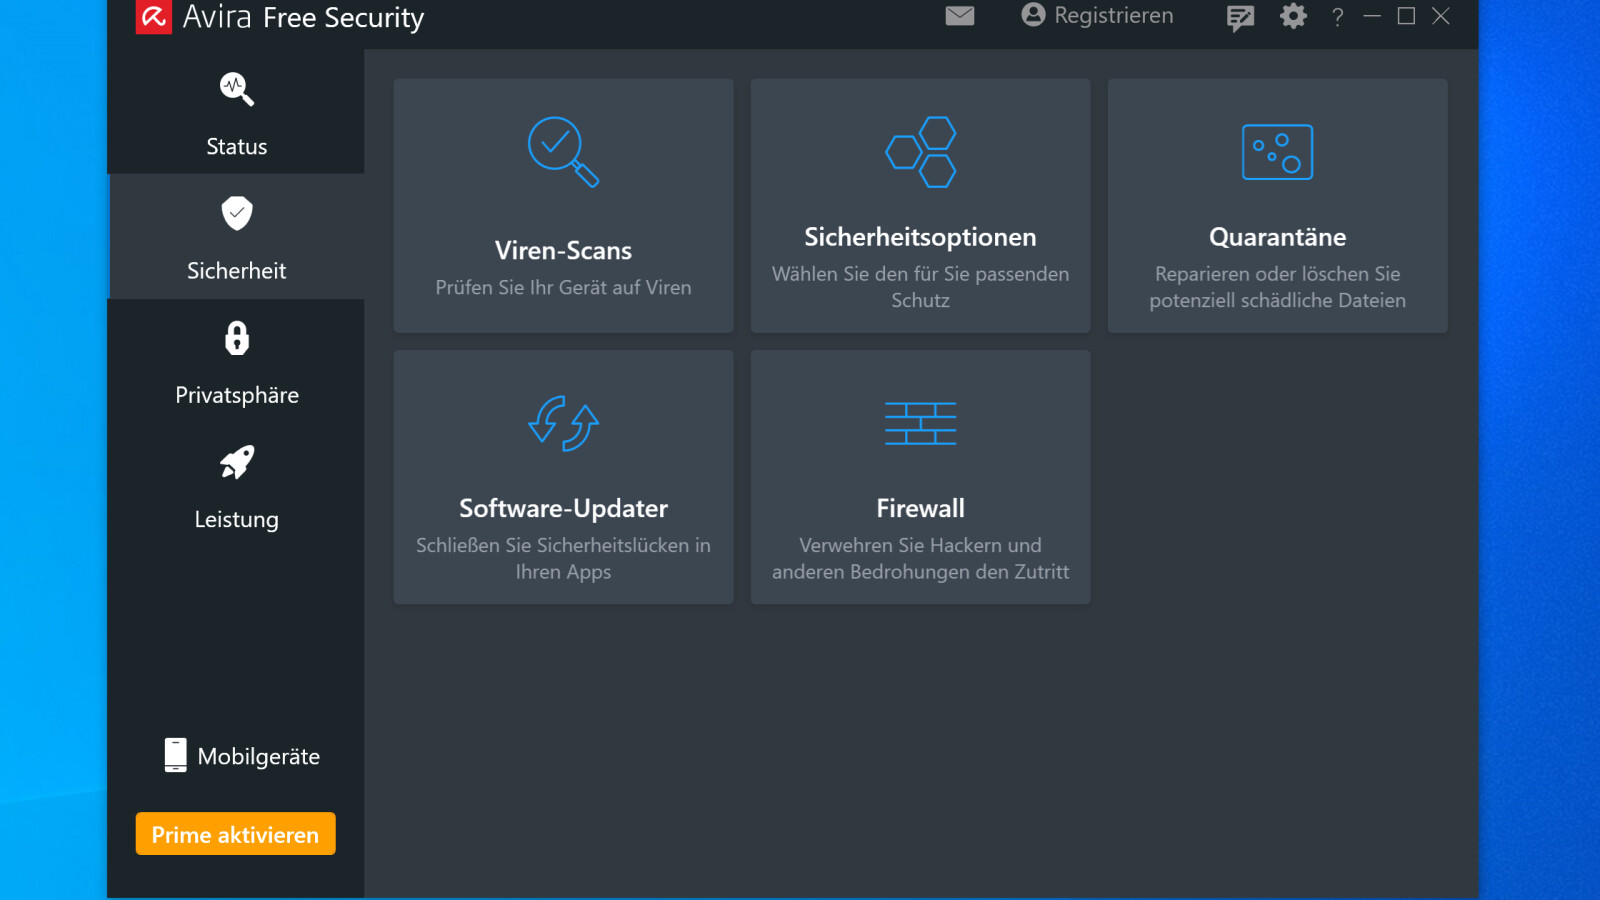The height and width of the screenshot is (900, 1600).
Task: Click the Sicherheitsoptionen hexagons icon
Action: 920,152
